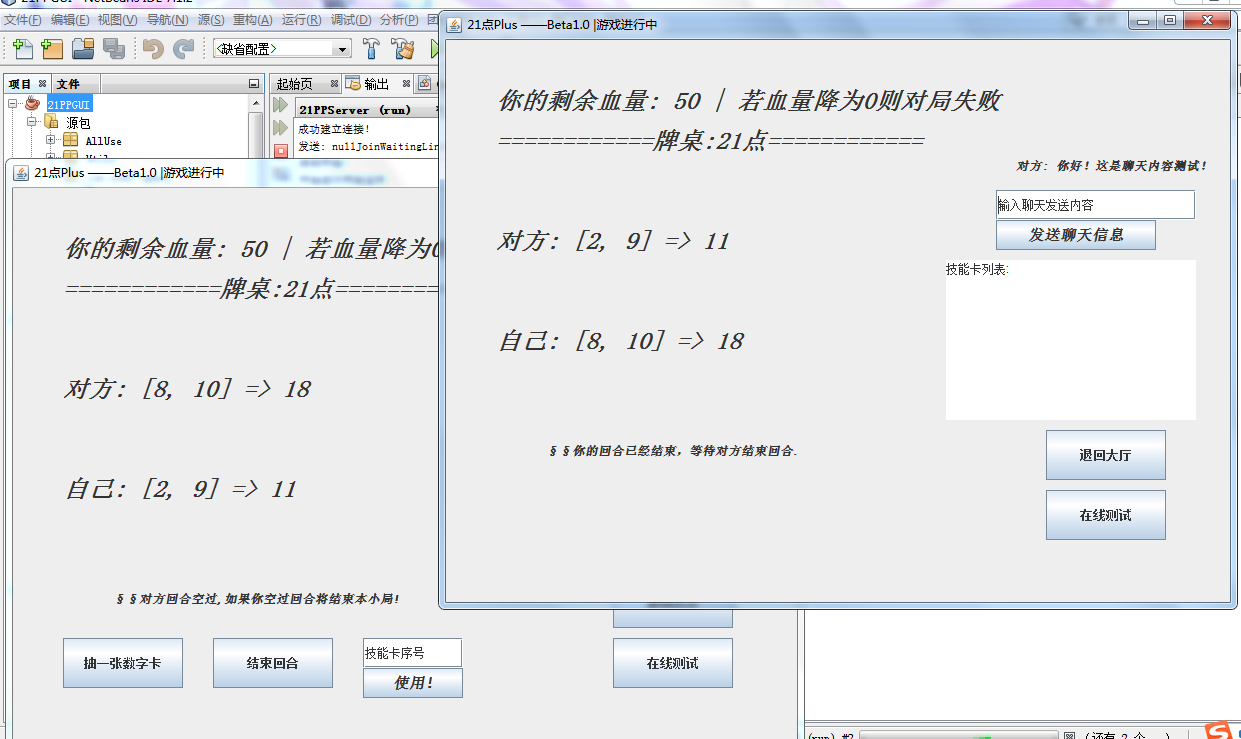This screenshot has height=739, width=1241.
Task: Select the 输出 tab
Action: (377, 84)
